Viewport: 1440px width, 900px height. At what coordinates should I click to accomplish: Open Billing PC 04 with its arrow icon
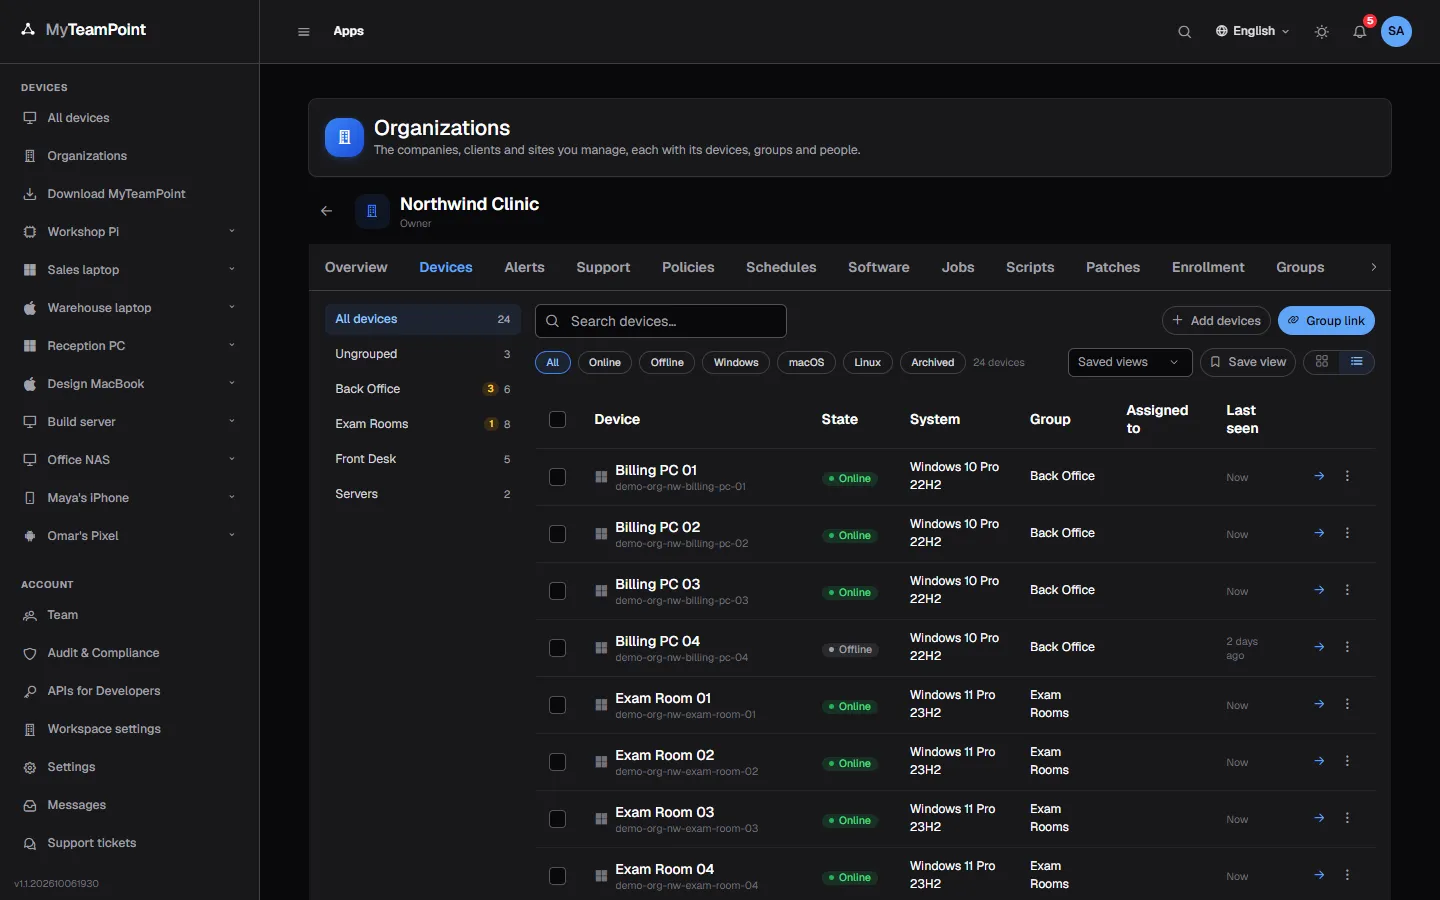[x=1319, y=647]
